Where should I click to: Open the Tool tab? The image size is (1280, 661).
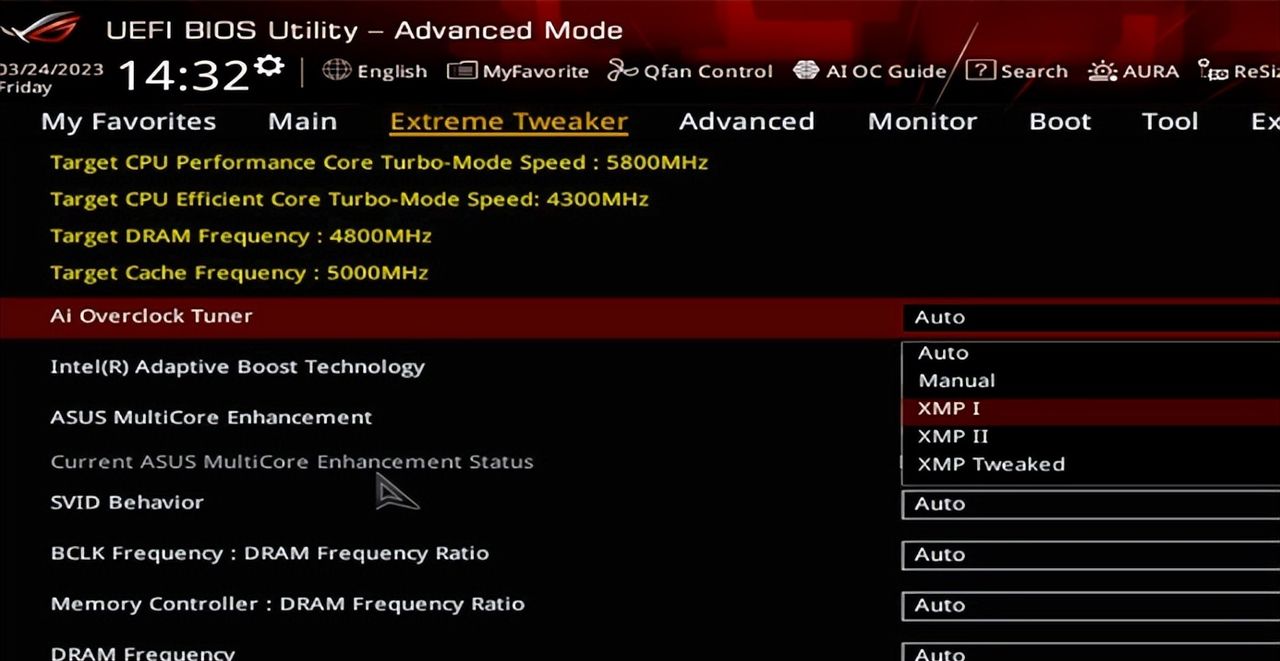coord(1170,122)
